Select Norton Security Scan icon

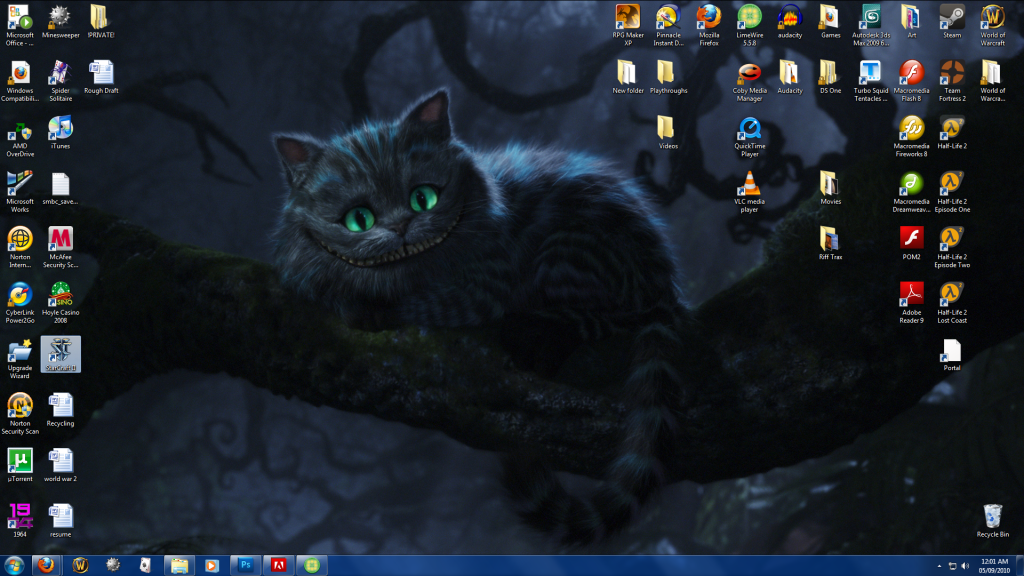[20, 413]
